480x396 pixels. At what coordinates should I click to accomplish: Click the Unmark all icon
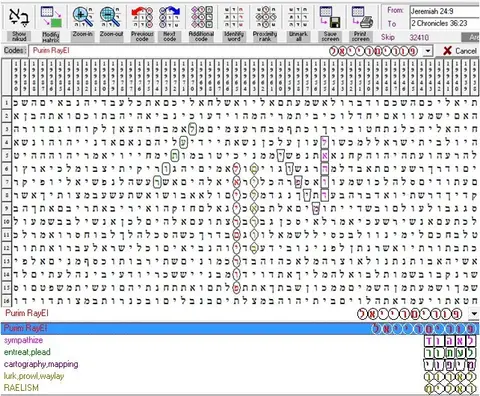click(298, 17)
